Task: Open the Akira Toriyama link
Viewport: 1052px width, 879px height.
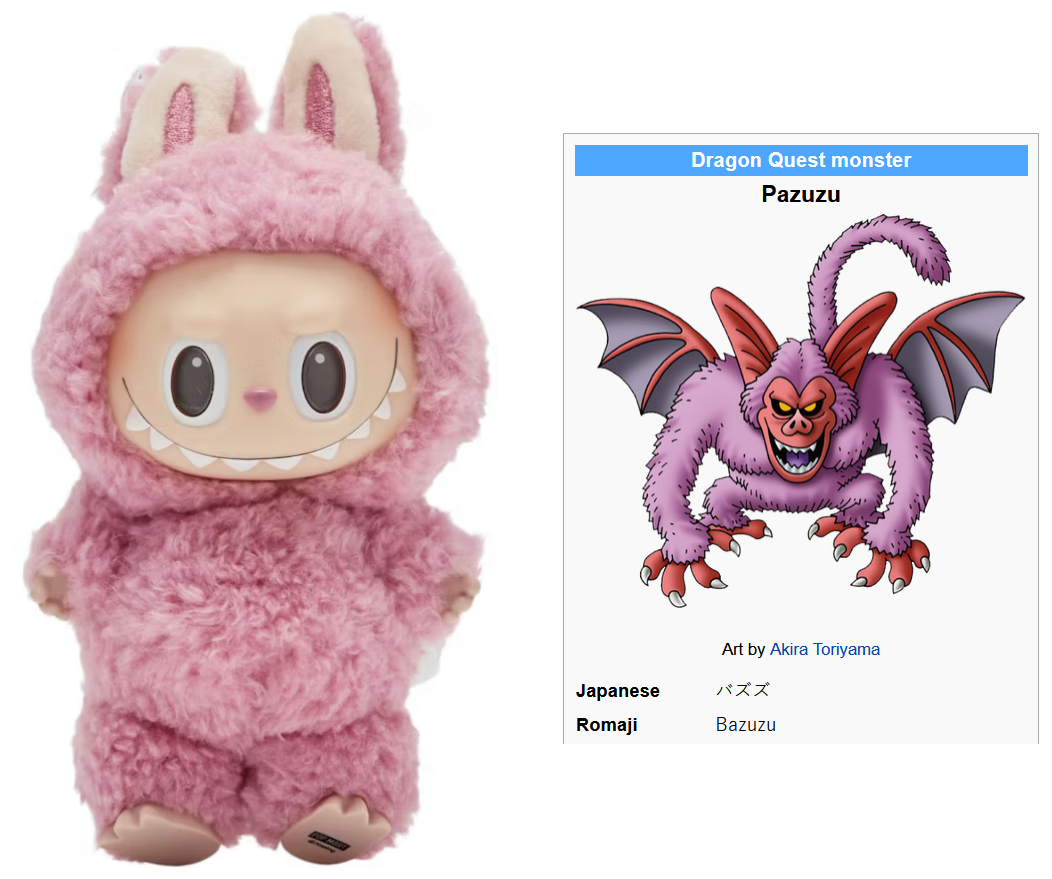Action: [x=825, y=649]
